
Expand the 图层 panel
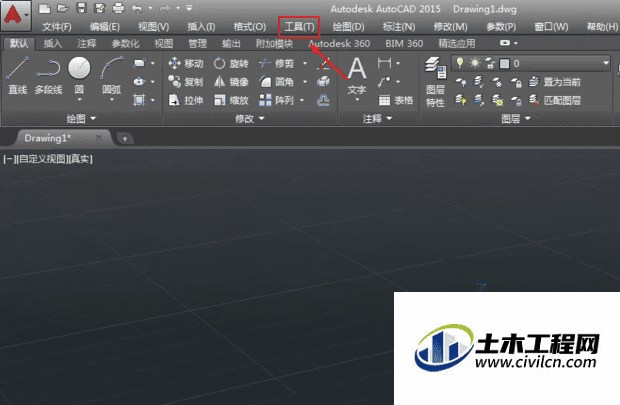click(x=516, y=118)
